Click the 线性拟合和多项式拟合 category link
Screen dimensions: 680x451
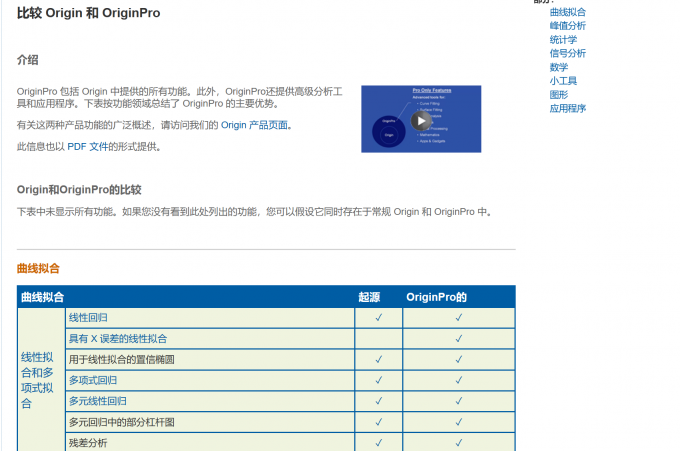(x=37, y=380)
